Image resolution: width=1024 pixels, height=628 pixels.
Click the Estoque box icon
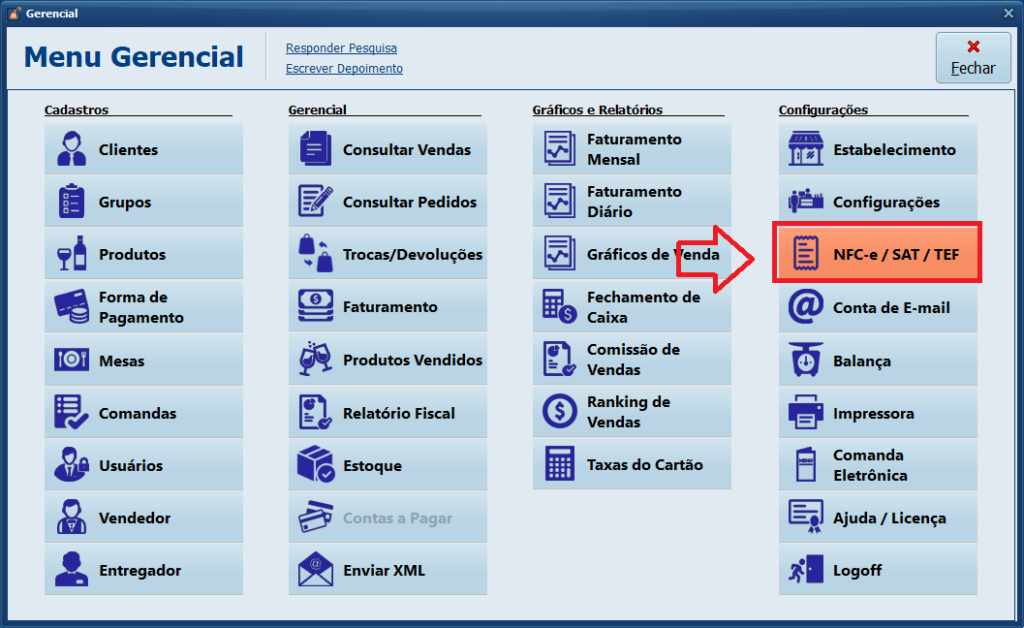[316, 464]
